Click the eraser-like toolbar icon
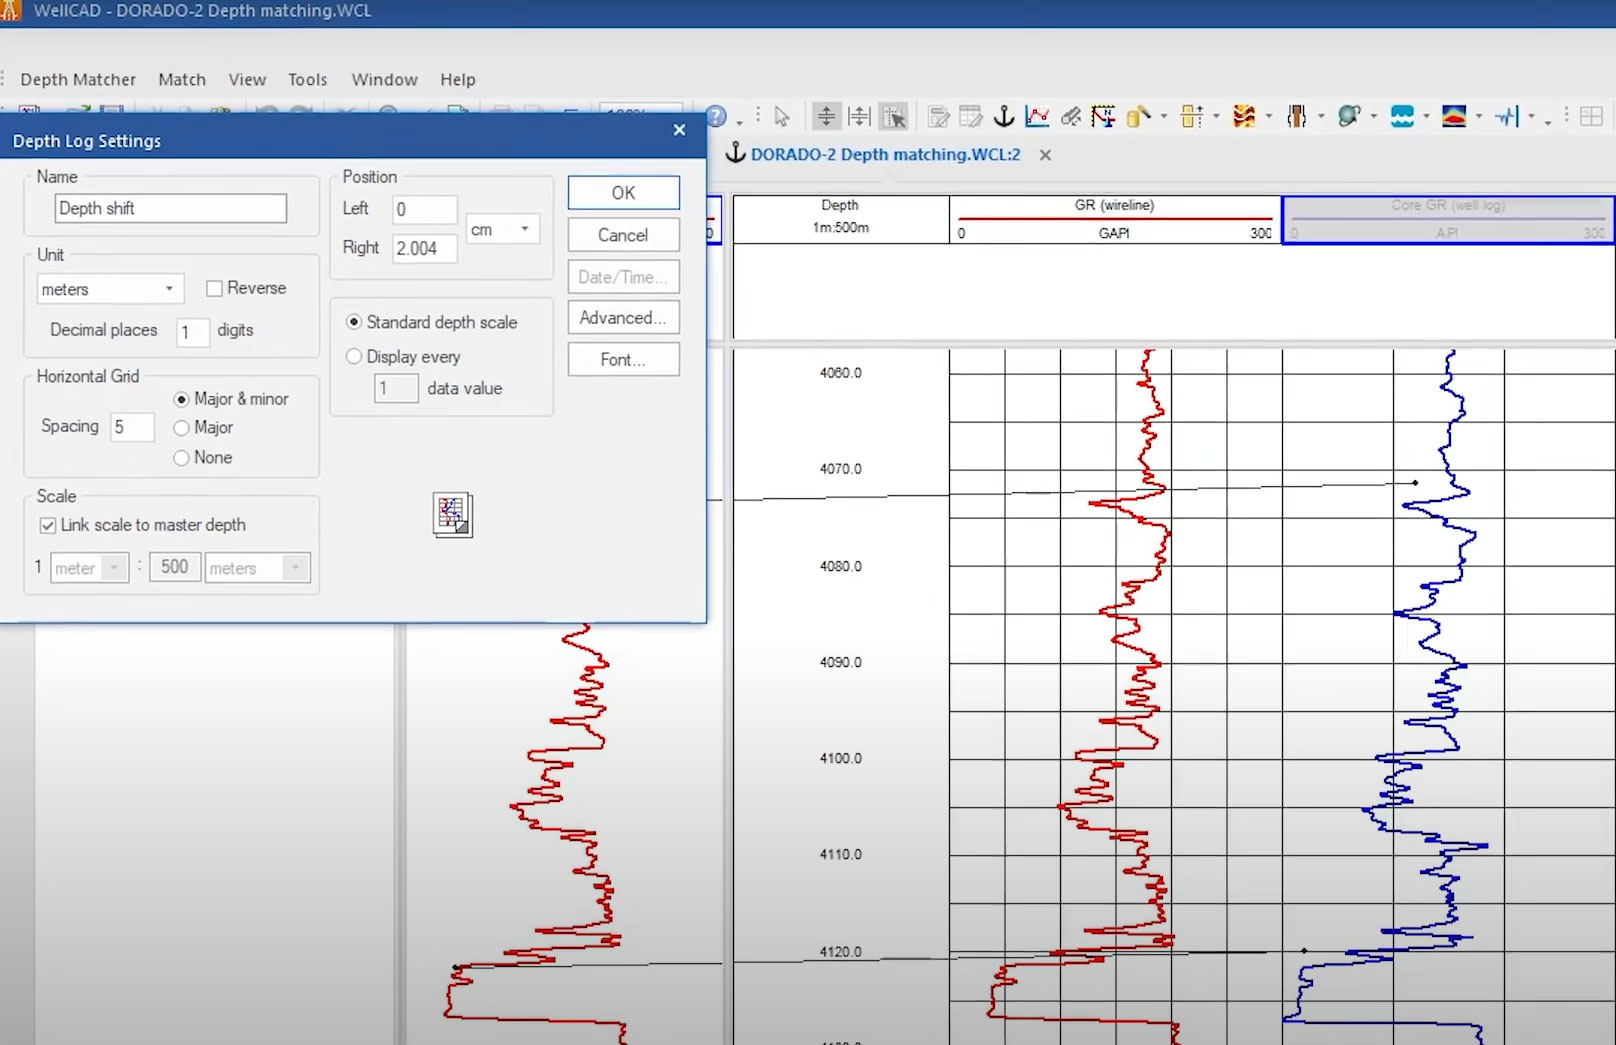The width and height of the screenshot is (1616, 1045). (x=1070, y=117)
